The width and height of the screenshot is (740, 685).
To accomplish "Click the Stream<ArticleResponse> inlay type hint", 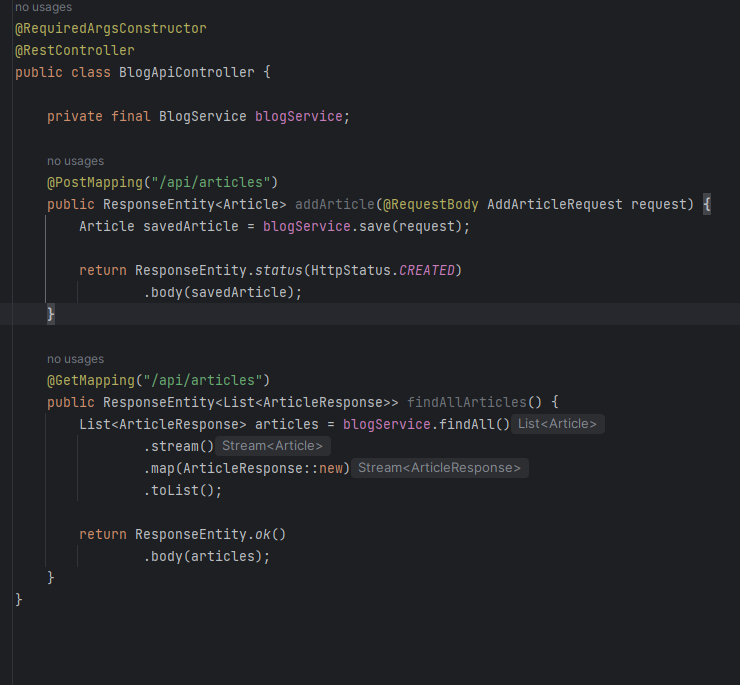I will pos(439,468).
